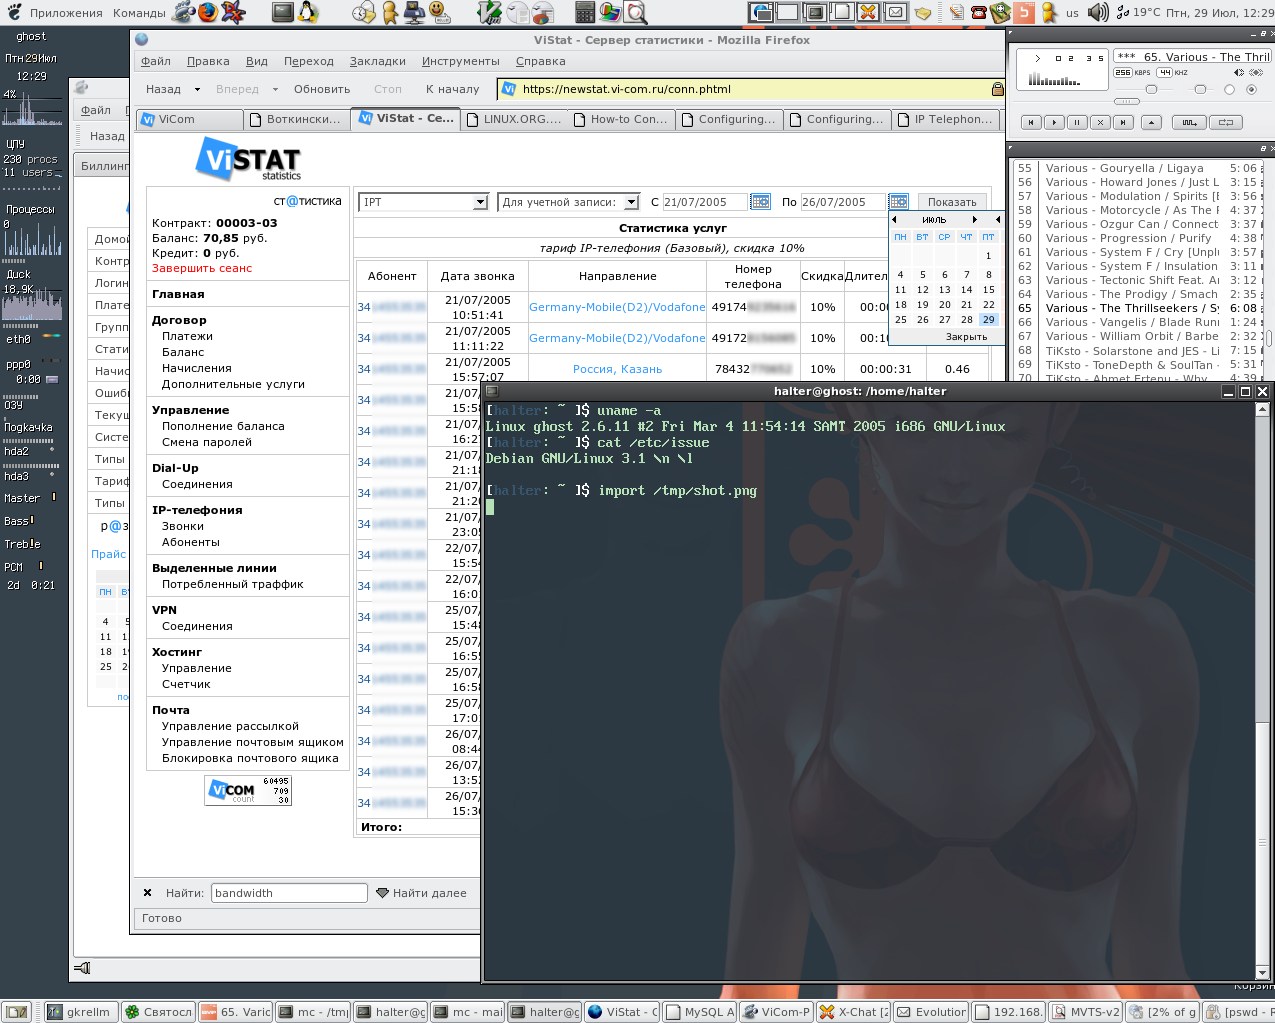Open the start date calendar picker icon
This screenshot has height=1023, width=1275.
(x=760, y=202)
